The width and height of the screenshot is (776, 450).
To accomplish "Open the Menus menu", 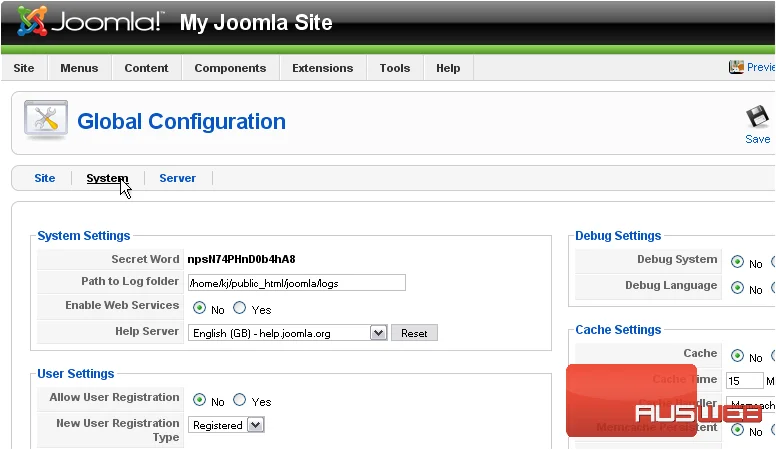I will (79, 68).
